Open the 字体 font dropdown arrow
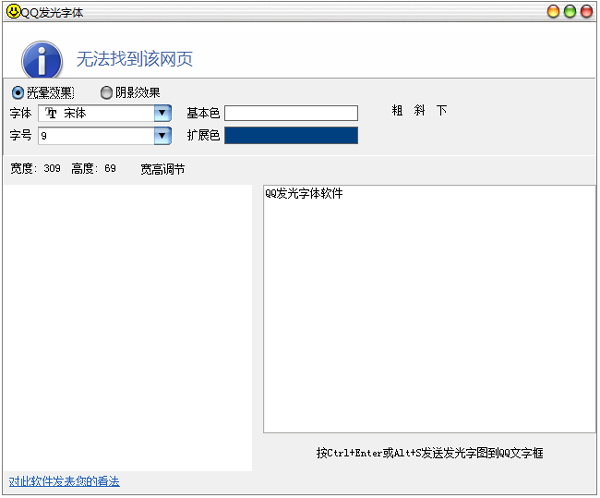This screenshot has height=498, width=600. click(x=163, y=113)
